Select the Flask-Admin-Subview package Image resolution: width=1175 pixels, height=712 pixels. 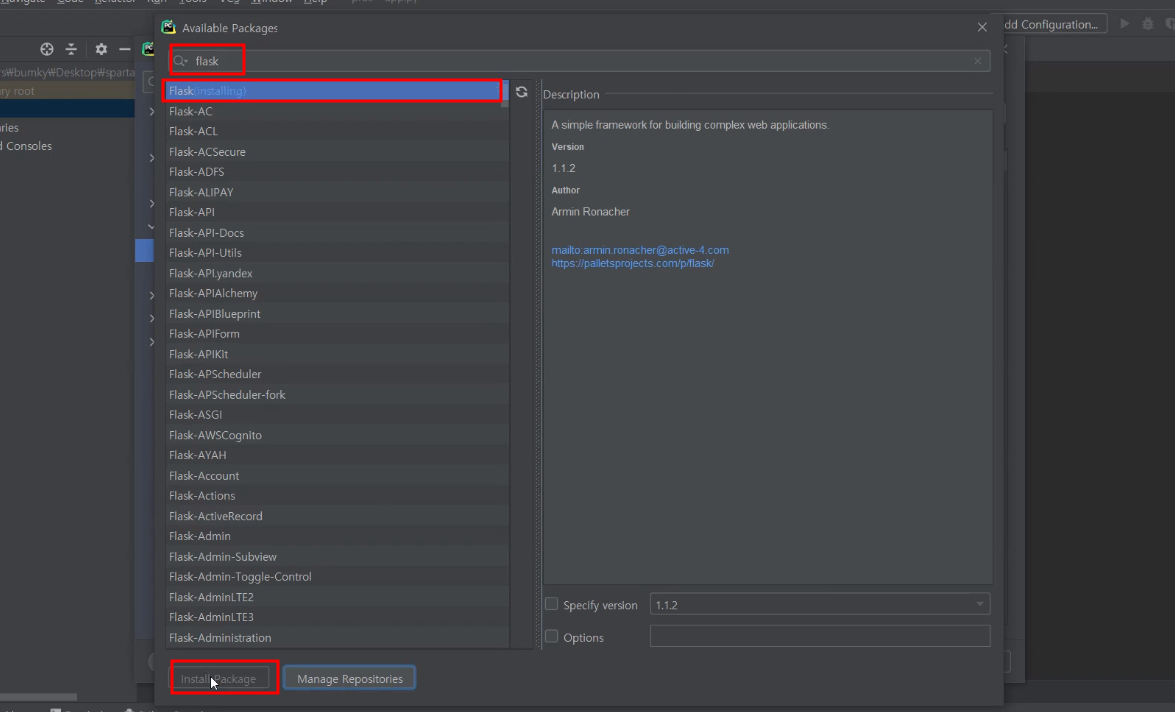(x=337, y=556)
